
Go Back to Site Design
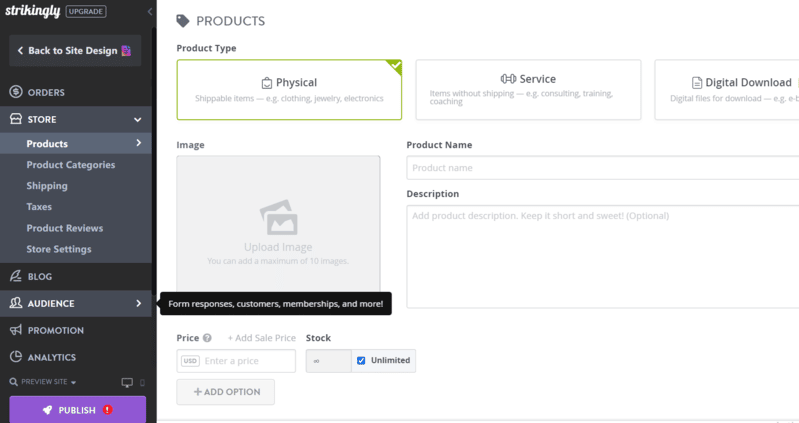[x=75, y=50]
